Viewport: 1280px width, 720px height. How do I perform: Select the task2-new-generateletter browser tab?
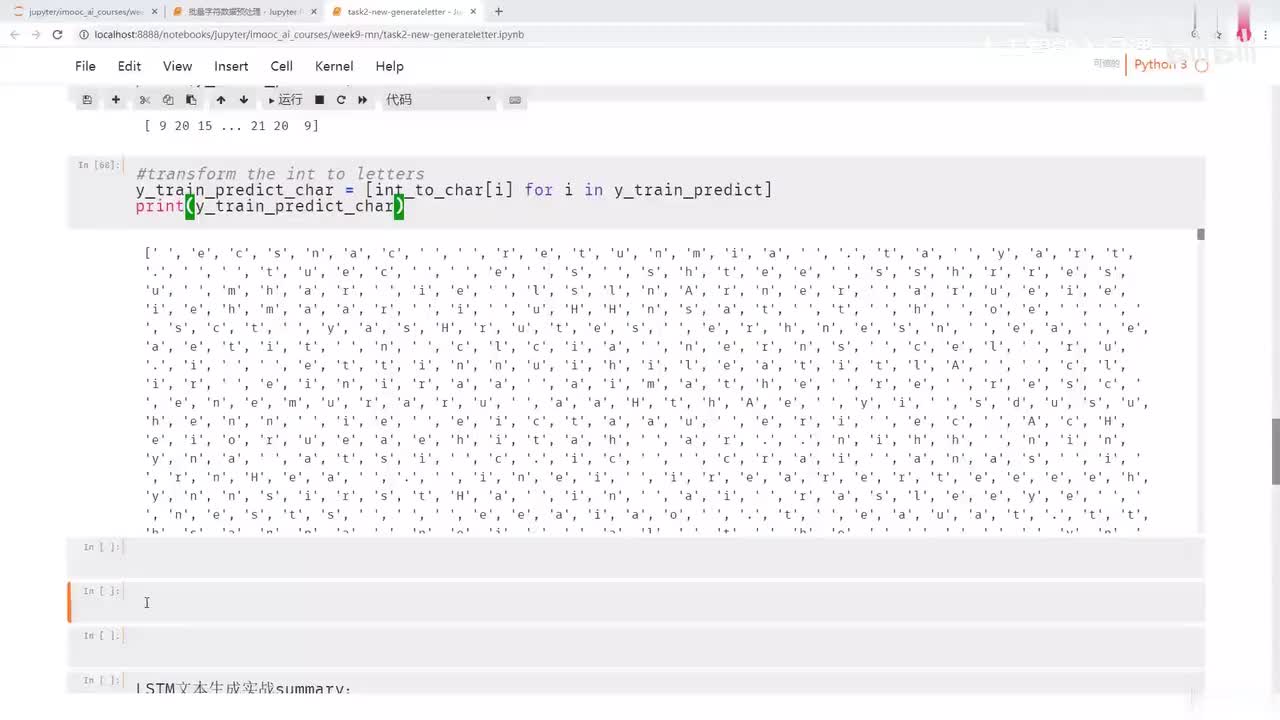[404, 12]
